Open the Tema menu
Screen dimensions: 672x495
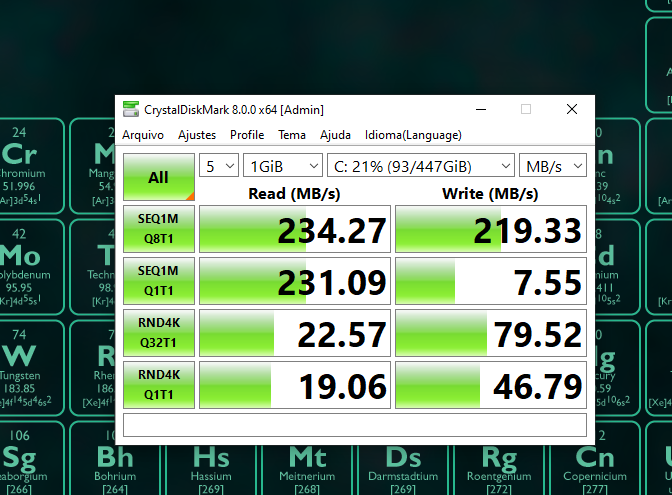292,135
